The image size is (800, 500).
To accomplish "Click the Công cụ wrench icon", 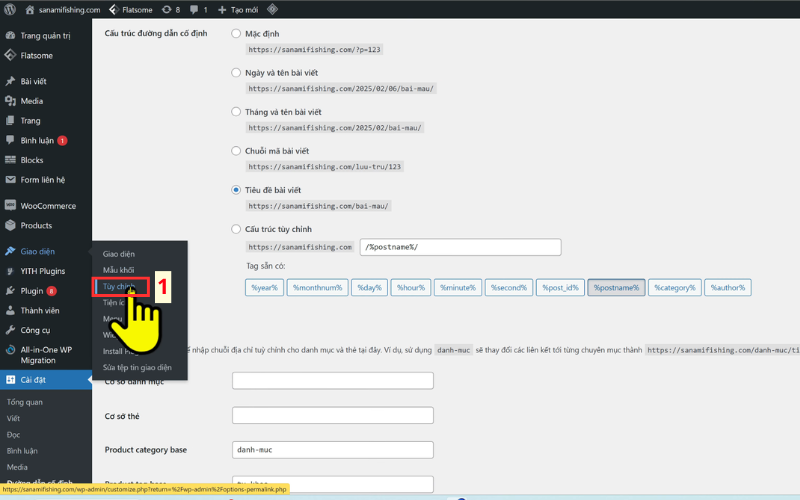I will pos(10,330).
